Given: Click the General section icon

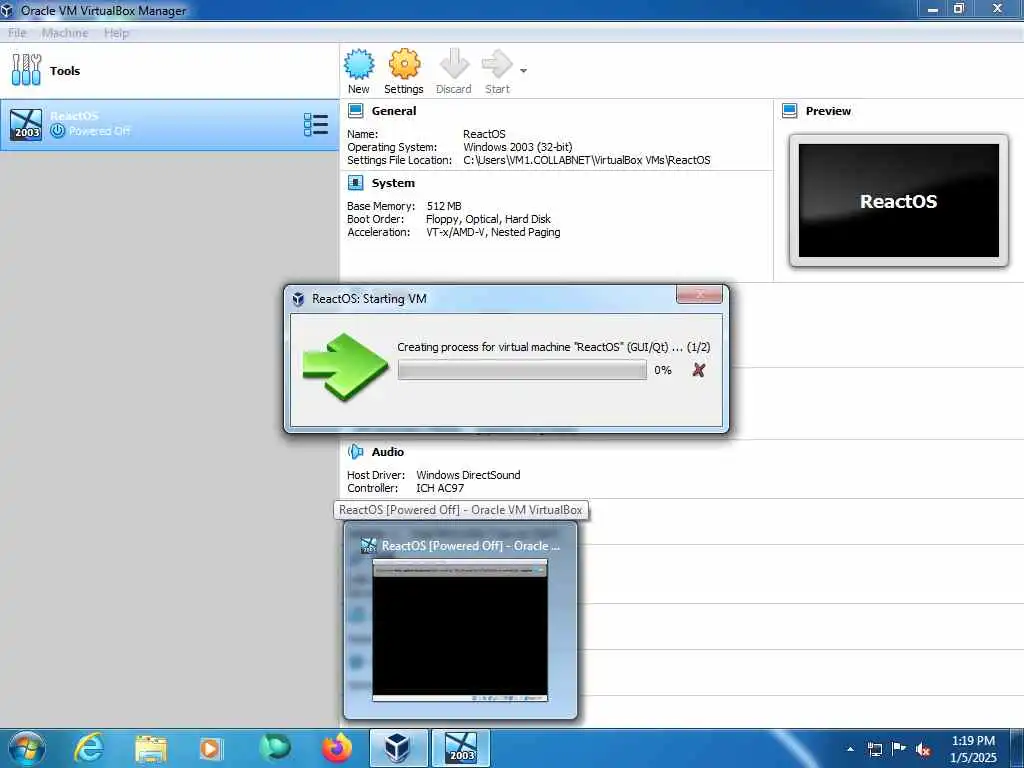Looking at the screenshot, I should click(x=355, y=110).
